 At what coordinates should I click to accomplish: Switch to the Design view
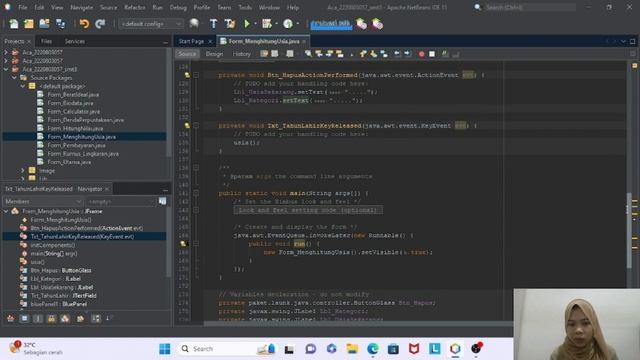pos(214,54)
